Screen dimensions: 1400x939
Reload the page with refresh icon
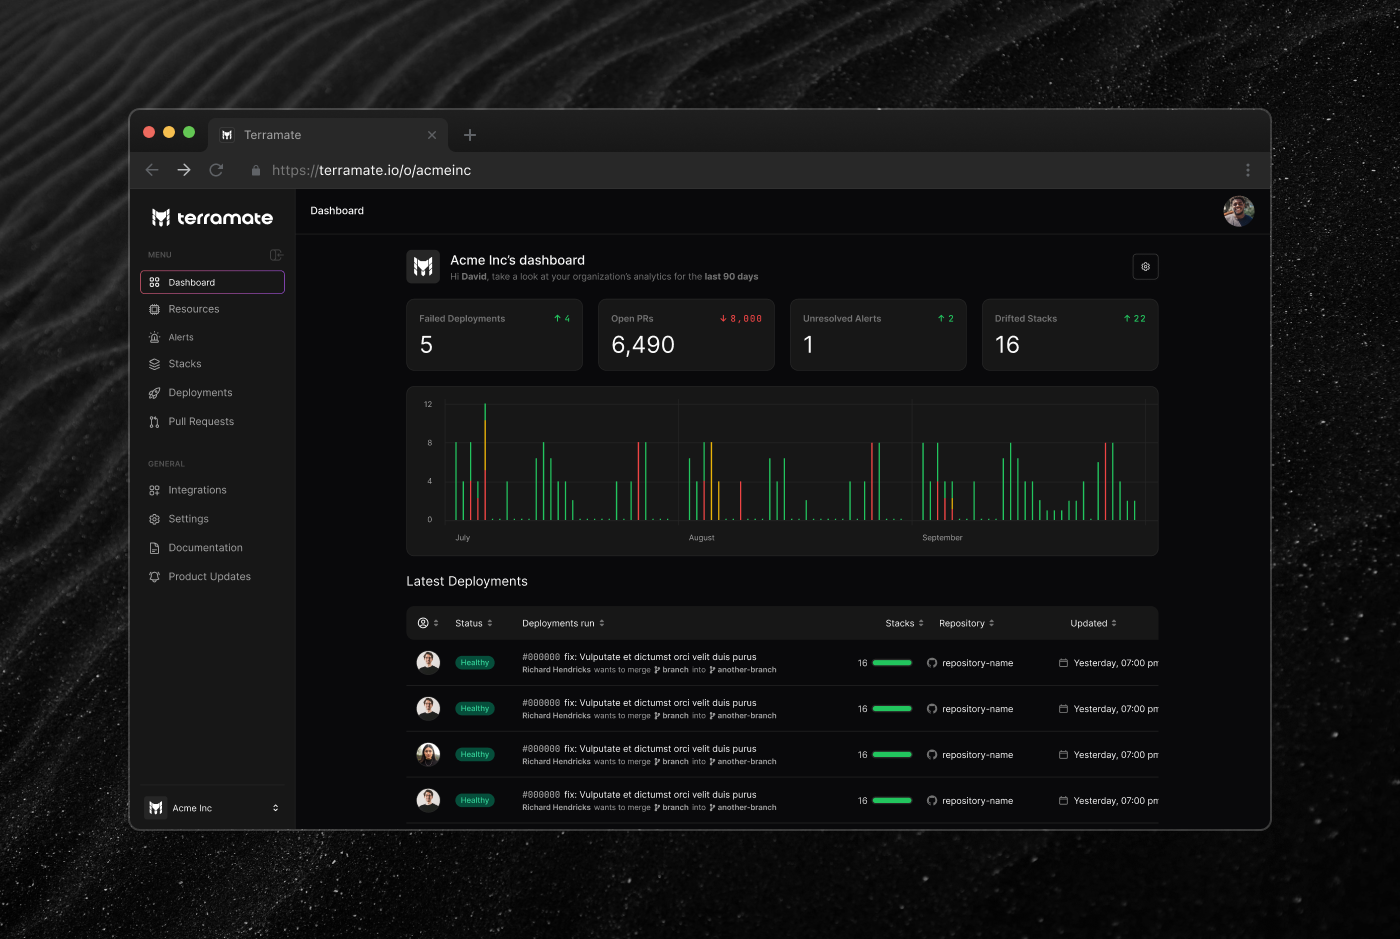click(216, 170)
